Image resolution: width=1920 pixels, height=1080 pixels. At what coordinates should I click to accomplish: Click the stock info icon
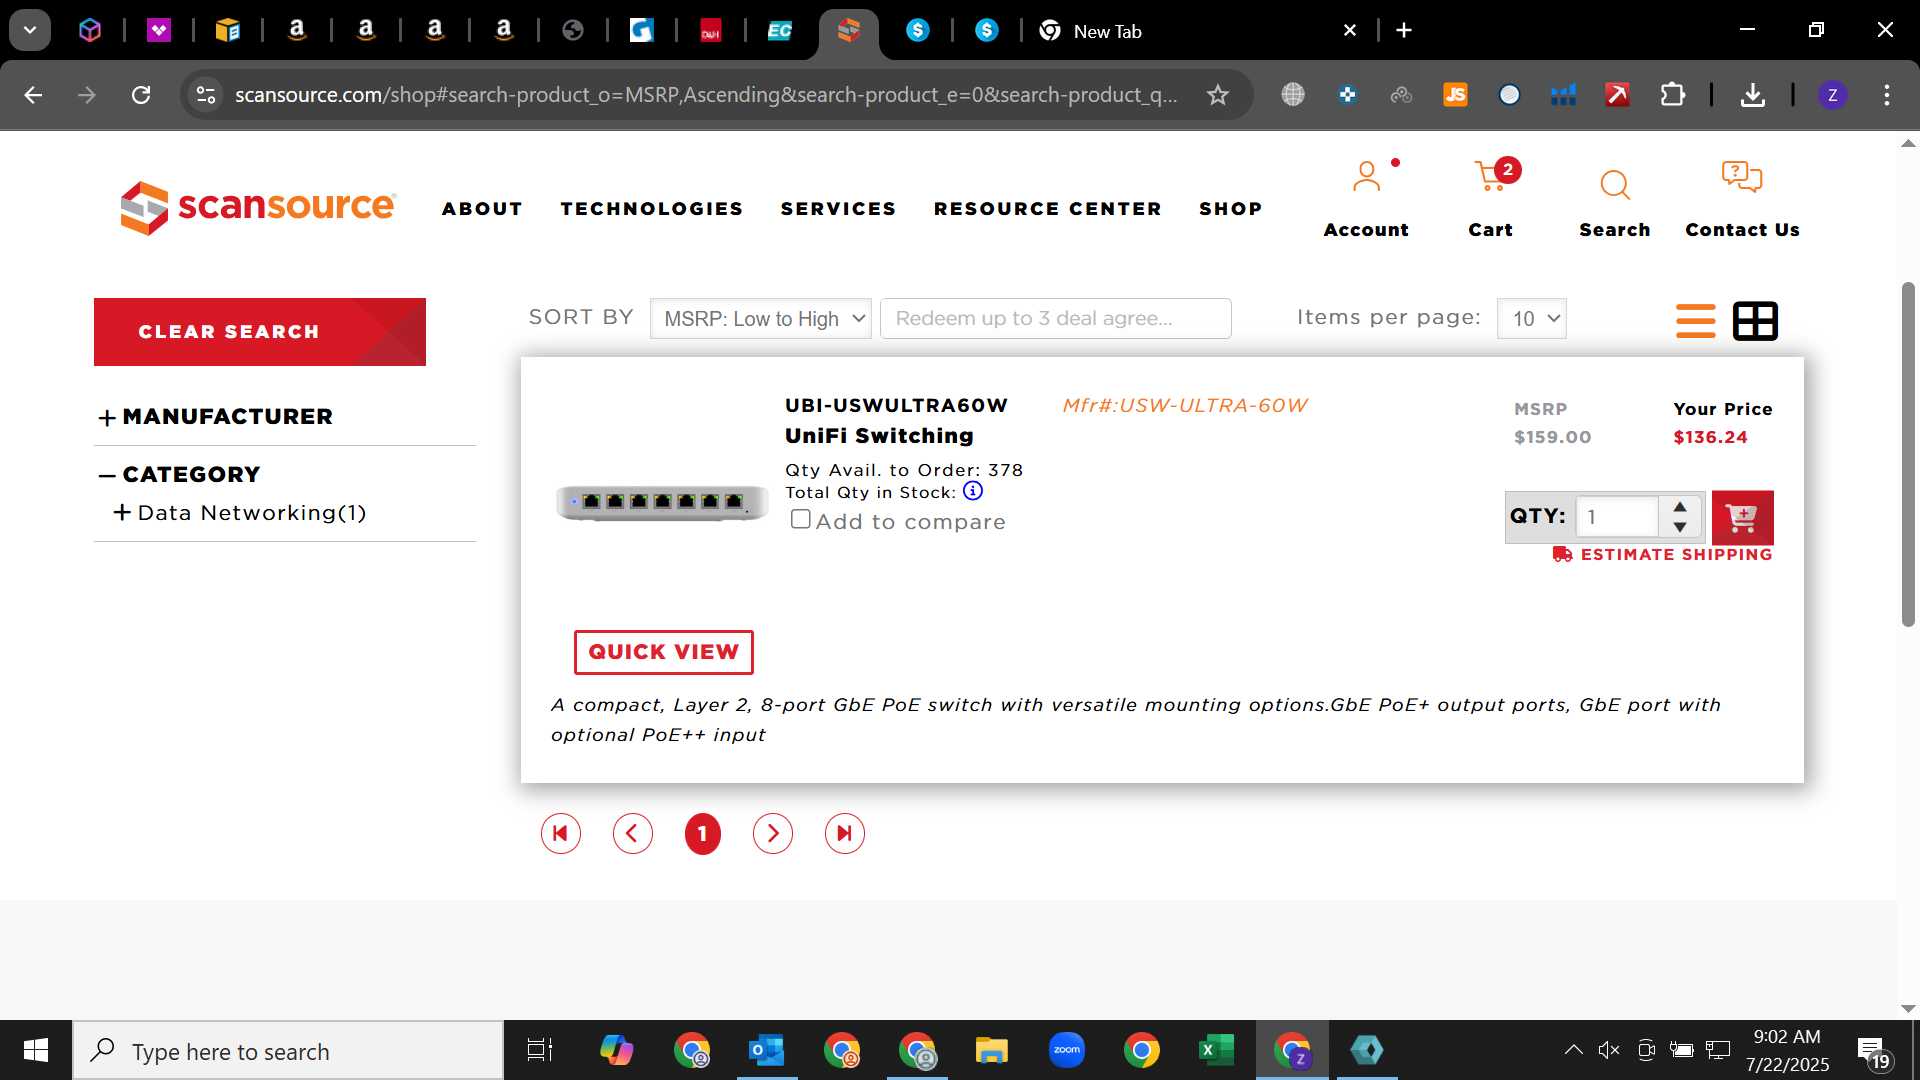tap(972, 491)
